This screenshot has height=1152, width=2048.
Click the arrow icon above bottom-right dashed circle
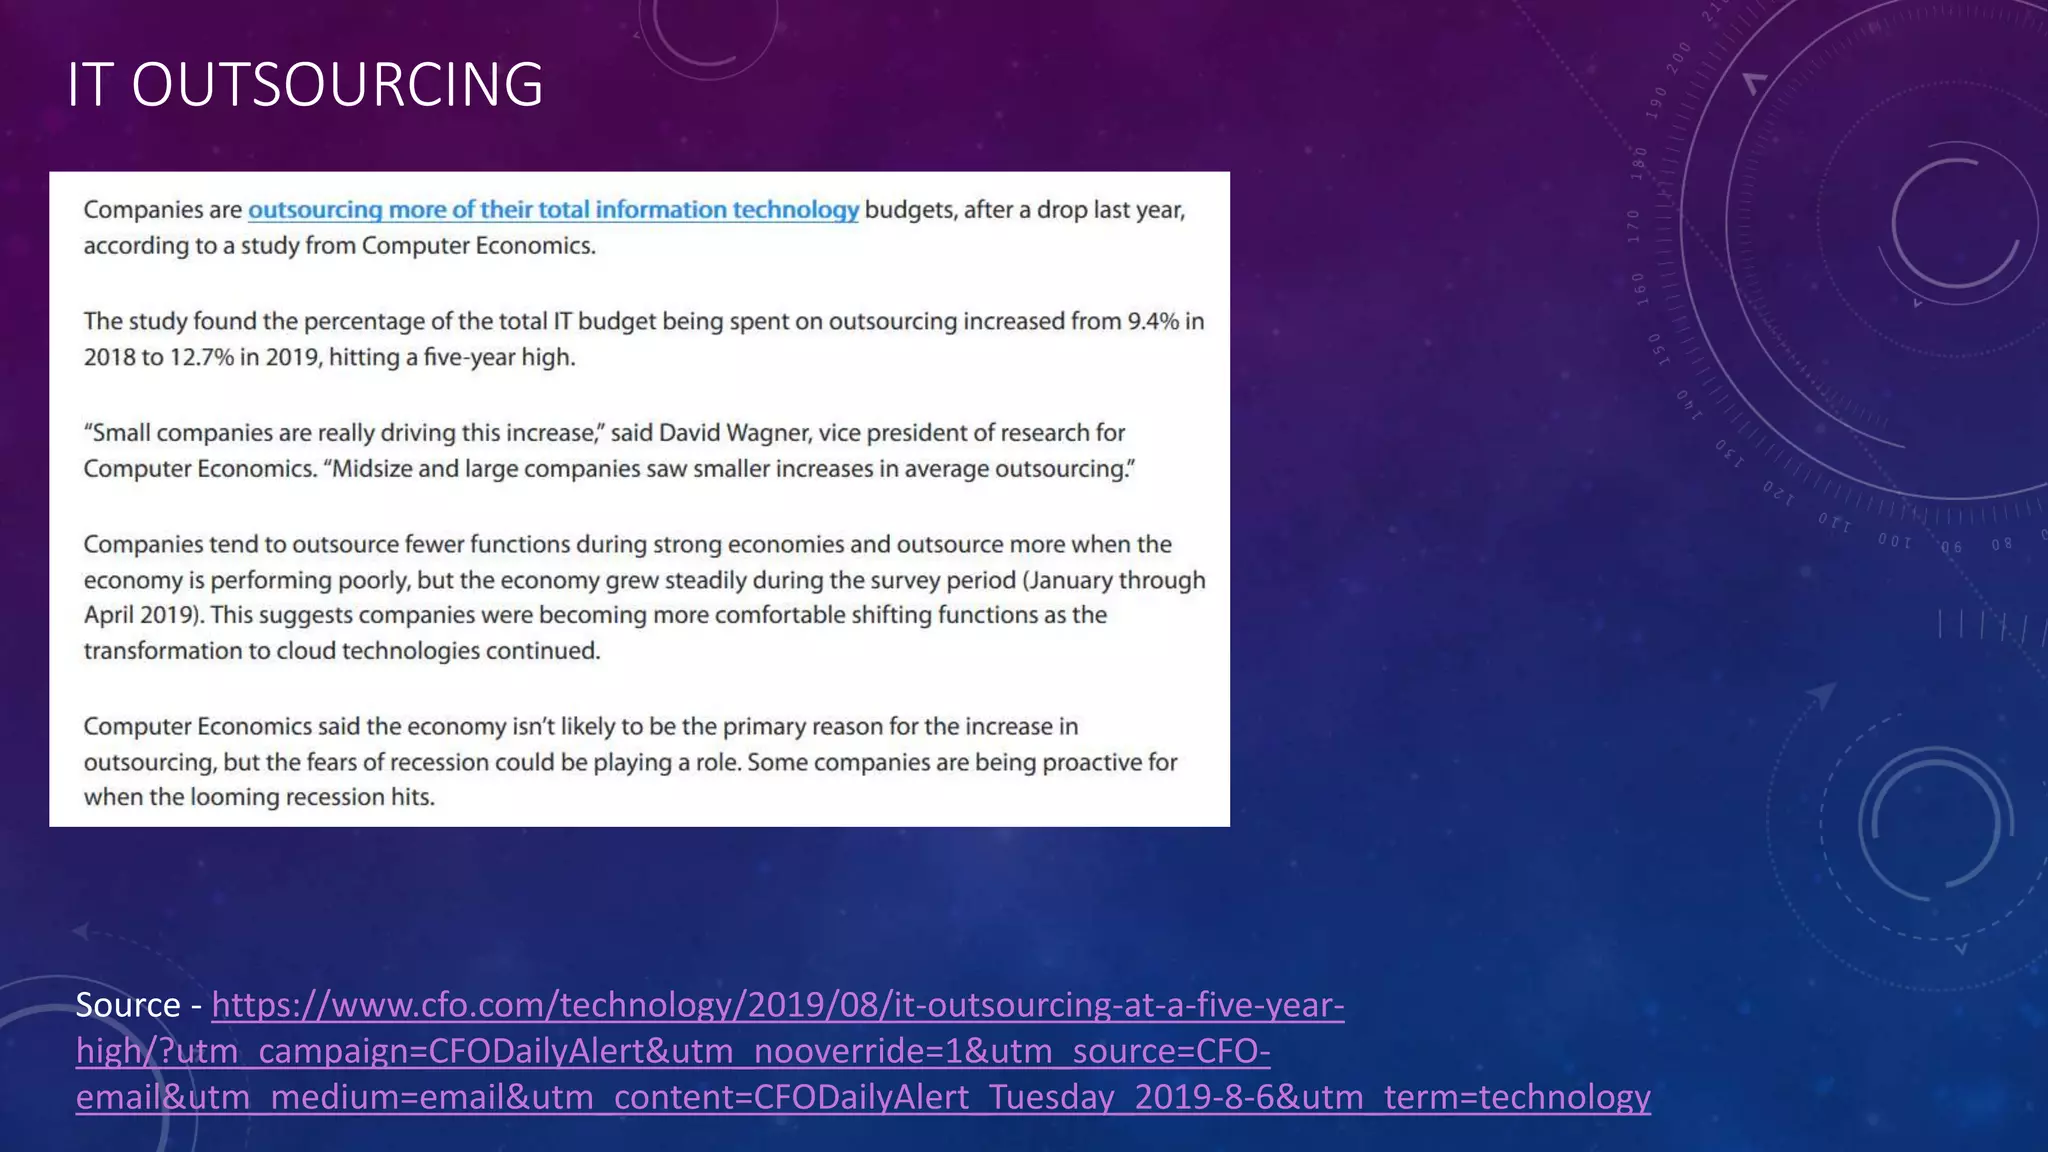tap(1822, 694)
